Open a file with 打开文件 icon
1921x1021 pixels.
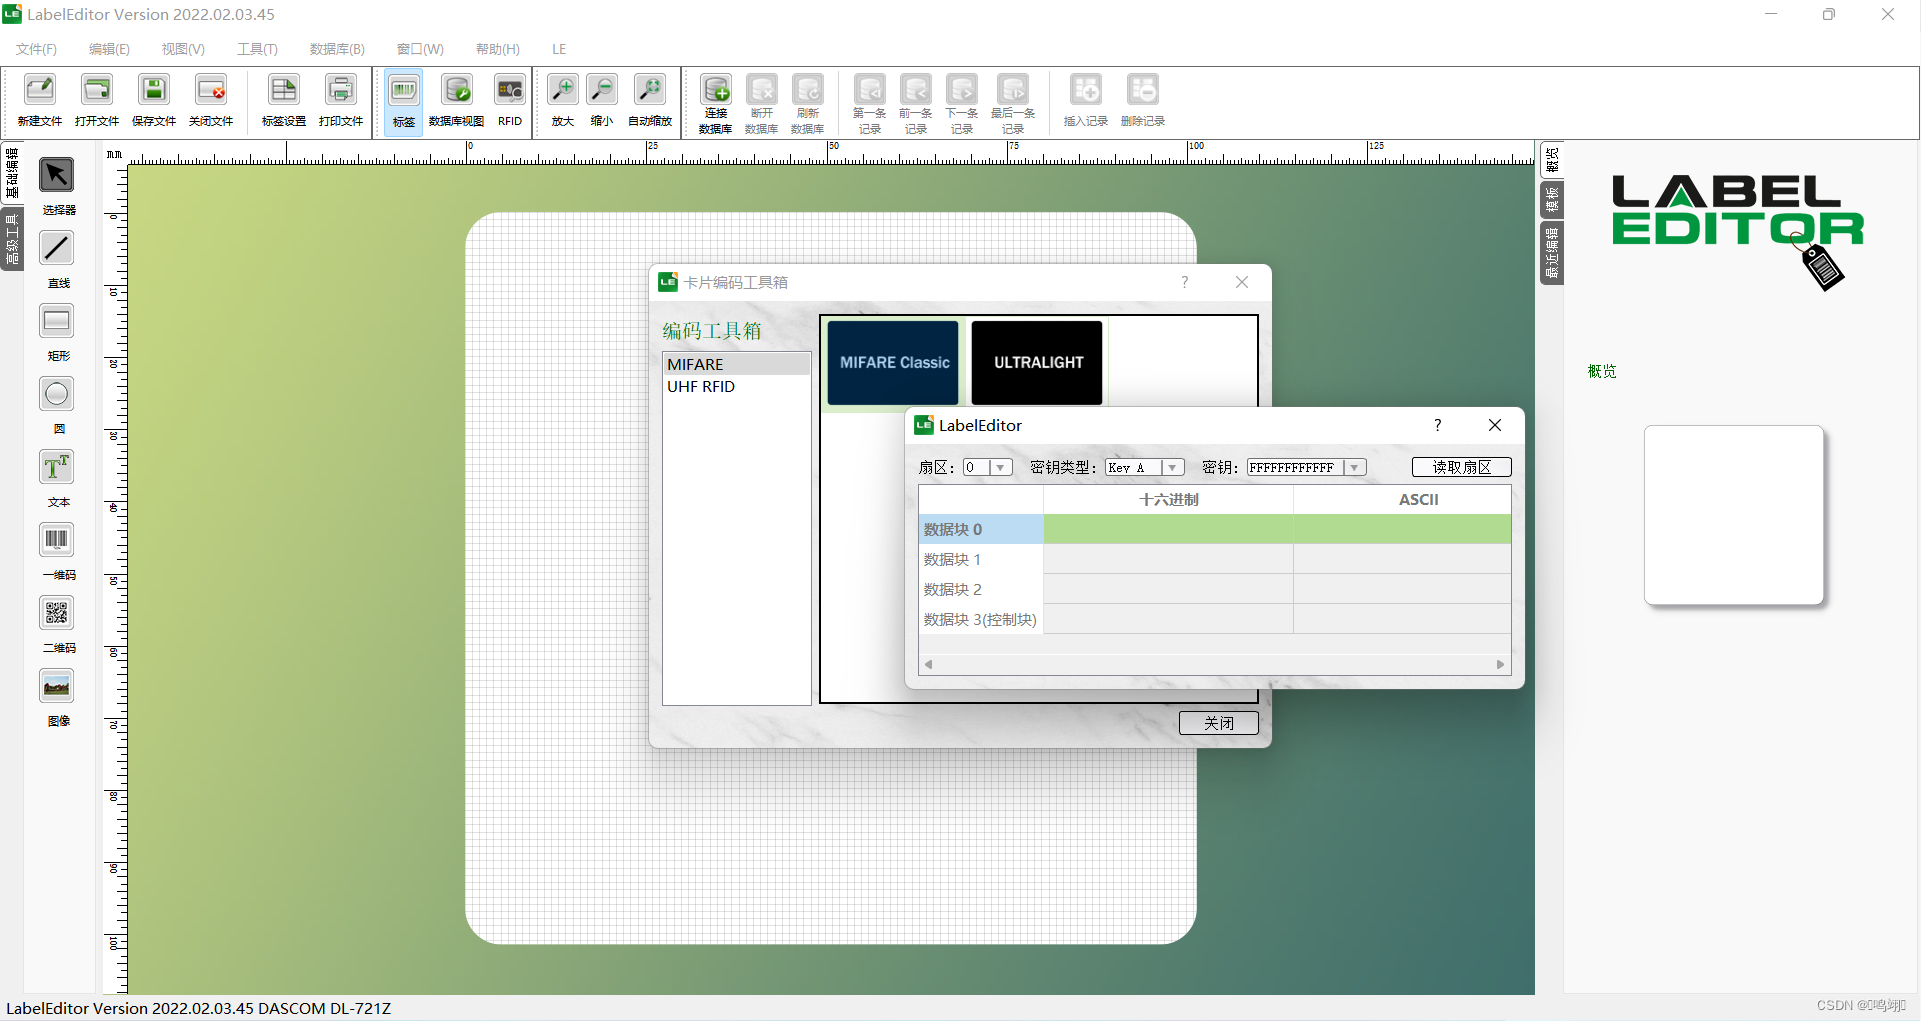point(97,90)
